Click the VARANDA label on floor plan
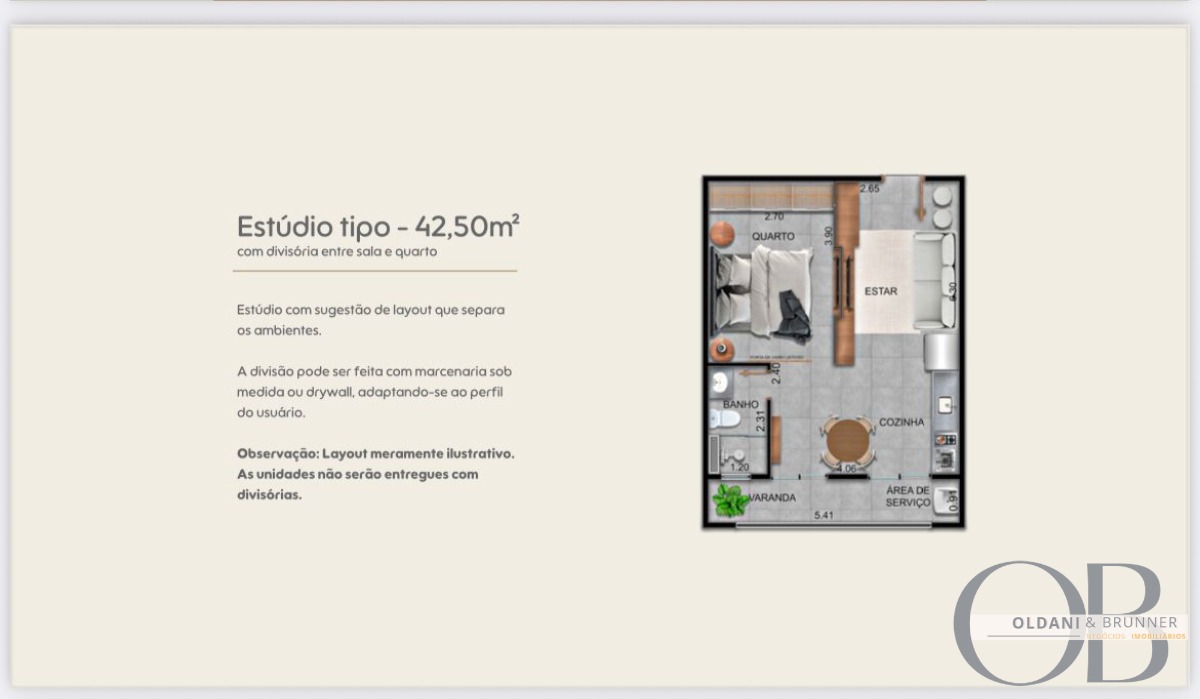 (773, 497)
